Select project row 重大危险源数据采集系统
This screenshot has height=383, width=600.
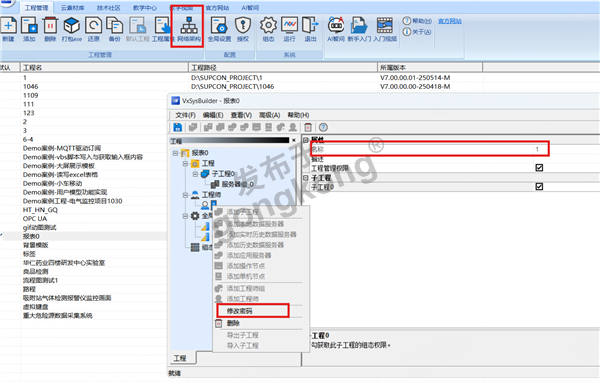57,315
